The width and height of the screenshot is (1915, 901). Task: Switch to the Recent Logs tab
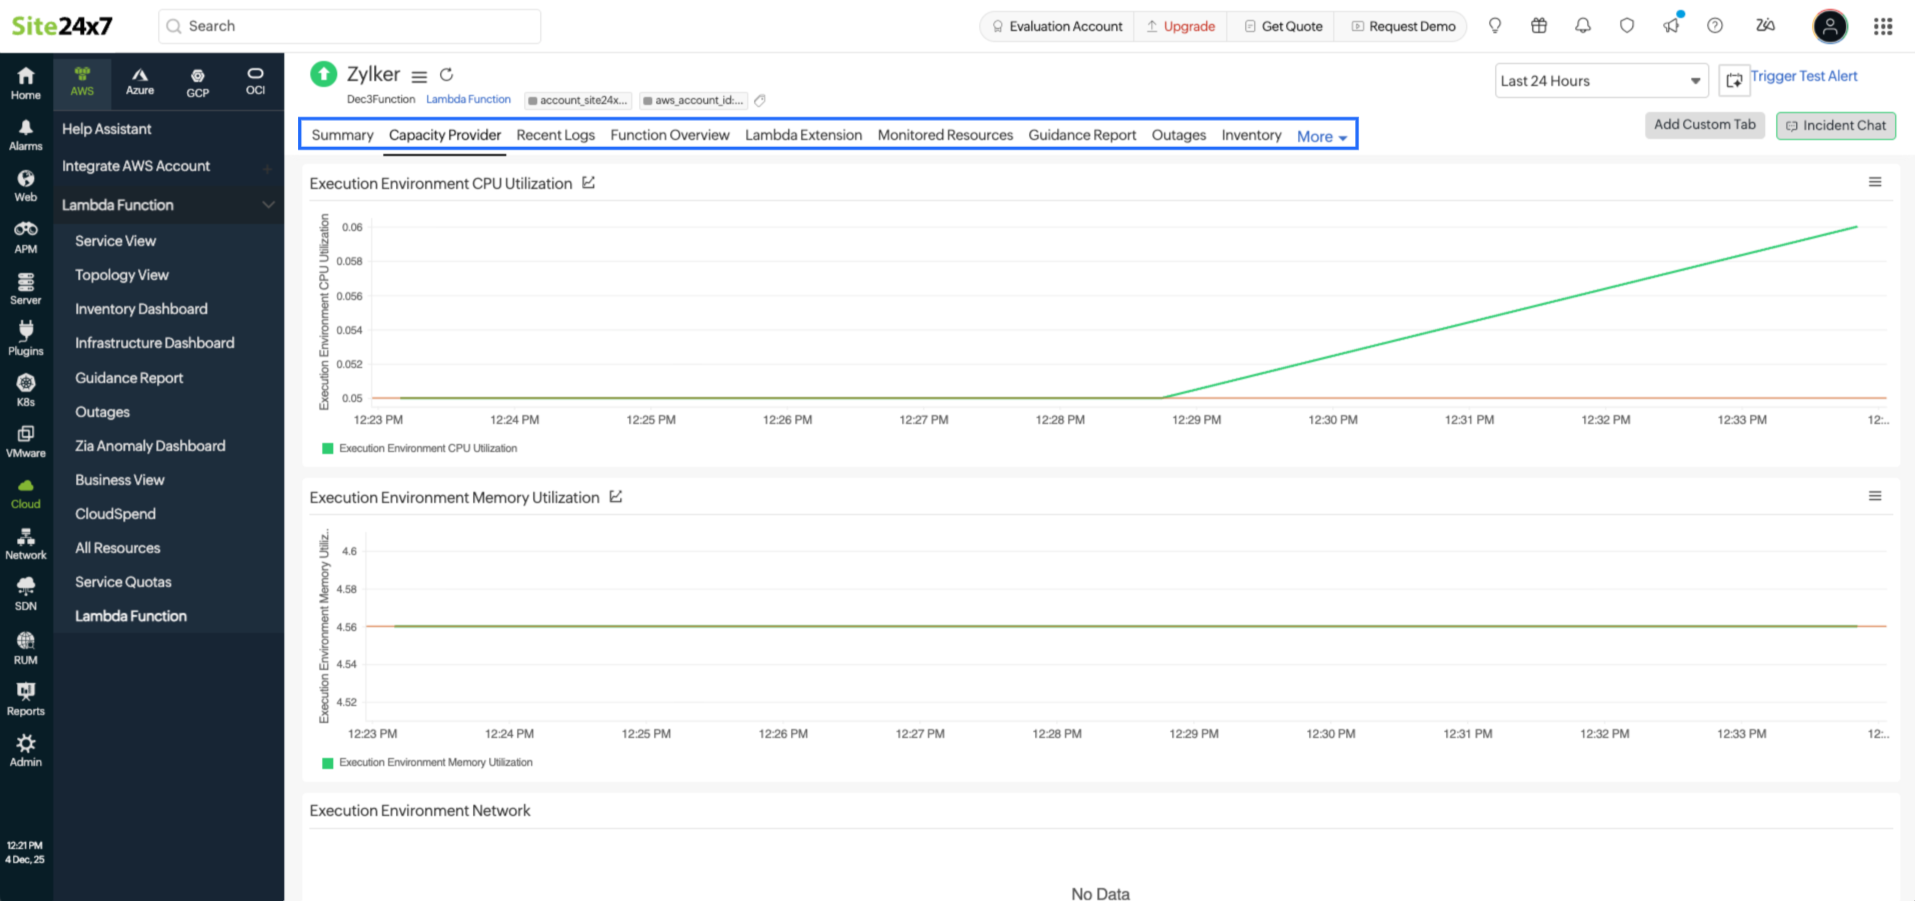tap(555, 135)
